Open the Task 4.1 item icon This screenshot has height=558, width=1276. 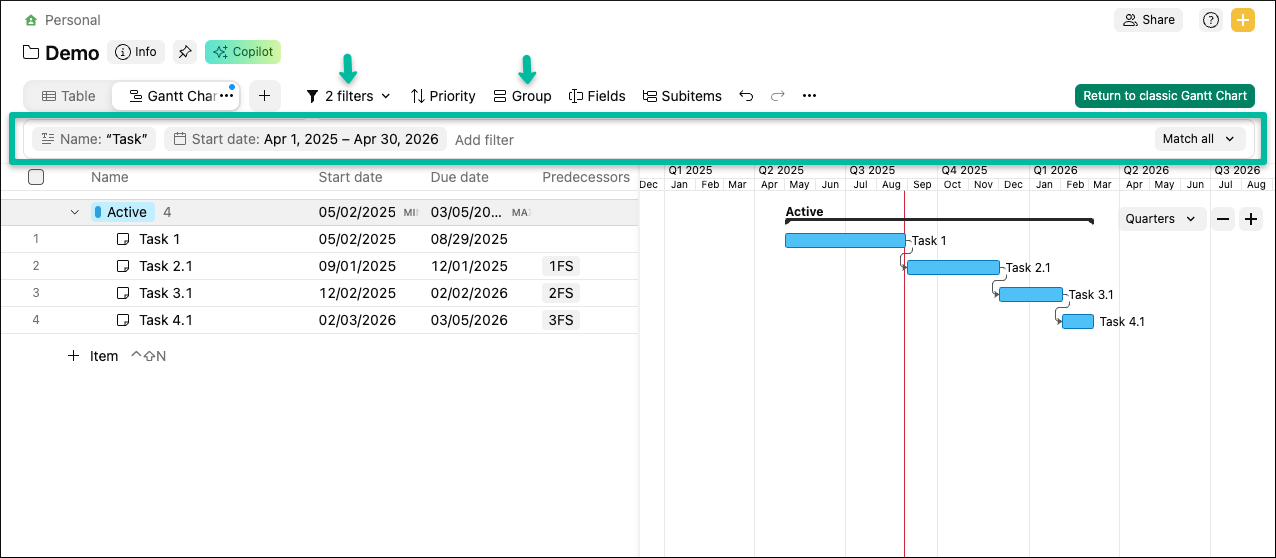pyautogui.click(x=123, y=320)
